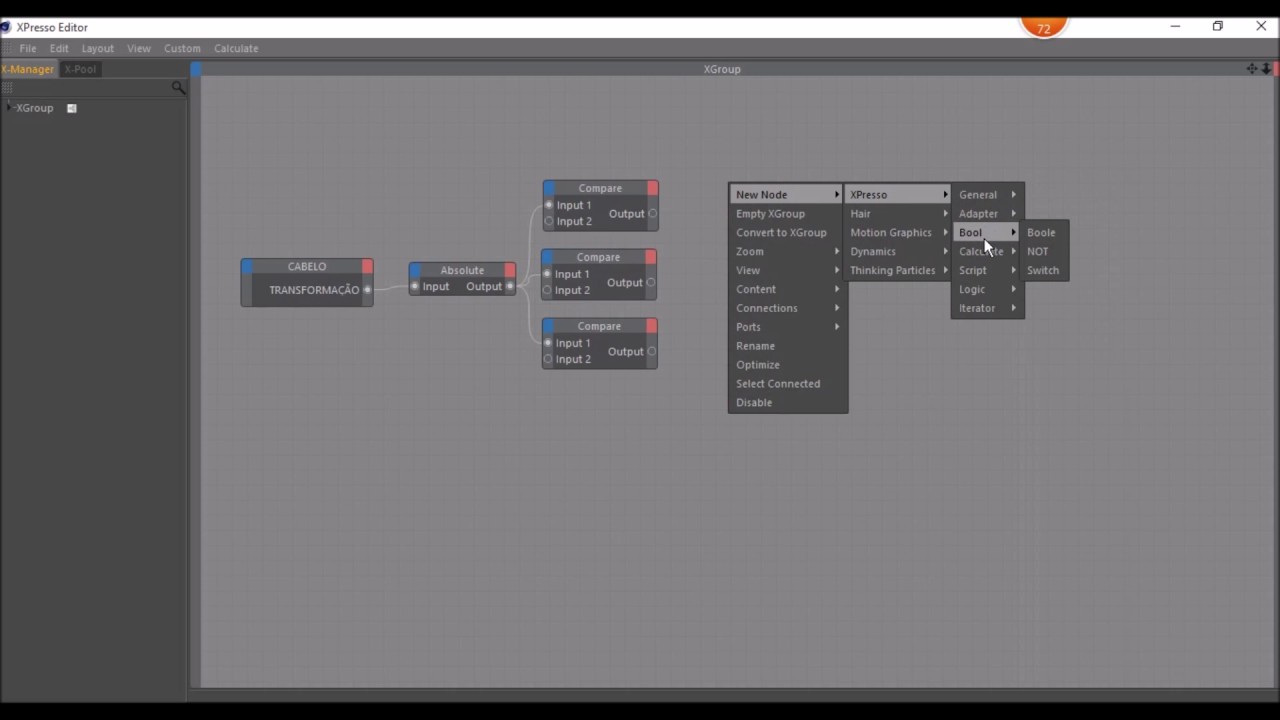Expand the XGroup tree item
The image size is (1280, 720).
click(x=8, y=108)
